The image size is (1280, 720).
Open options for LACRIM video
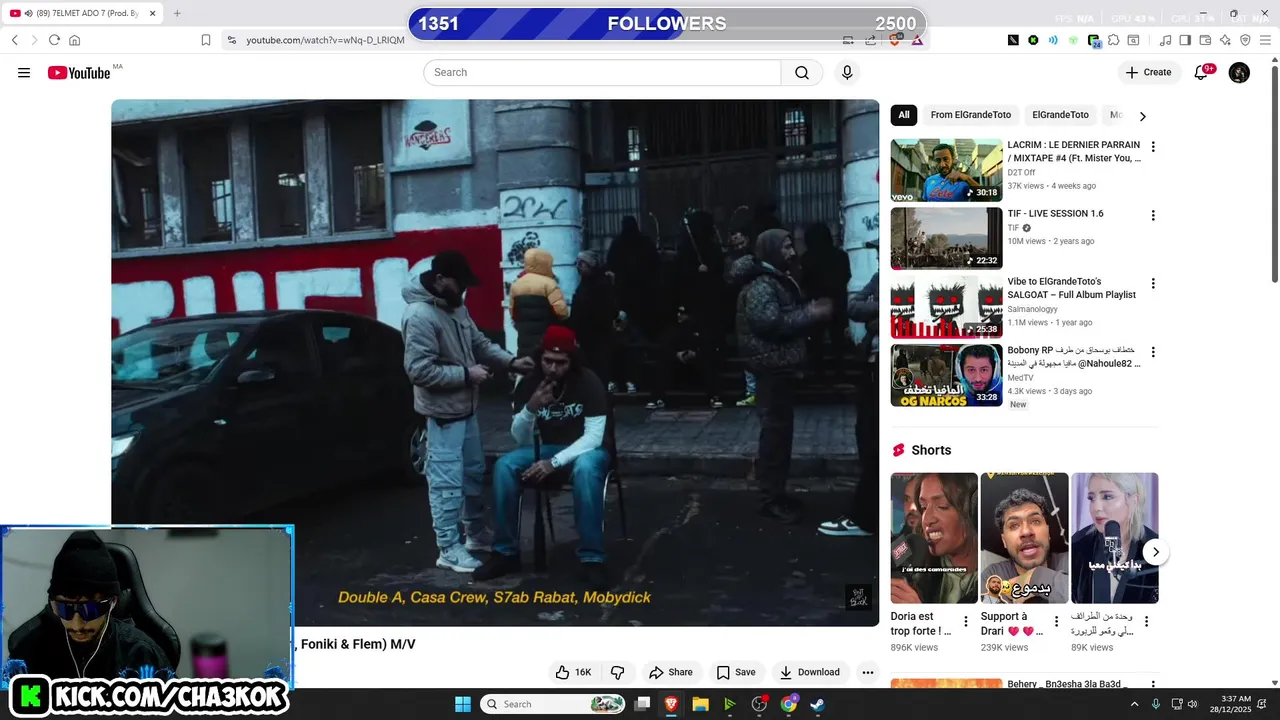[1153, 147]
